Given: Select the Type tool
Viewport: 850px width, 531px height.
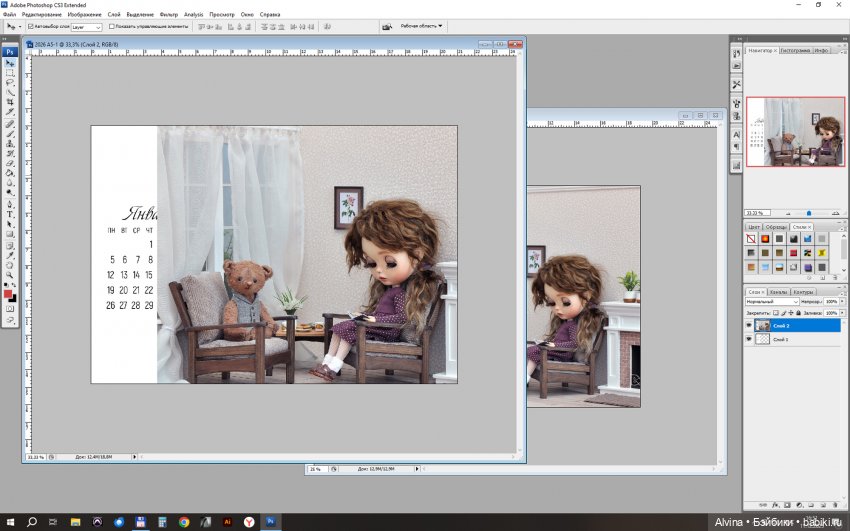Looking at the screenshot, I should coord(10,214).
